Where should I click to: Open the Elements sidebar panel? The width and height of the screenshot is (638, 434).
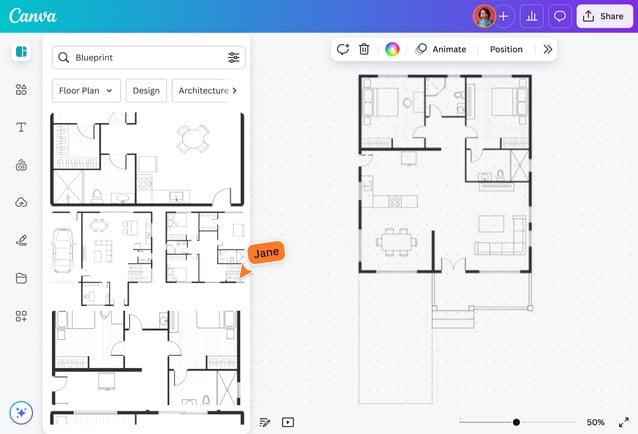pos(21,90)
